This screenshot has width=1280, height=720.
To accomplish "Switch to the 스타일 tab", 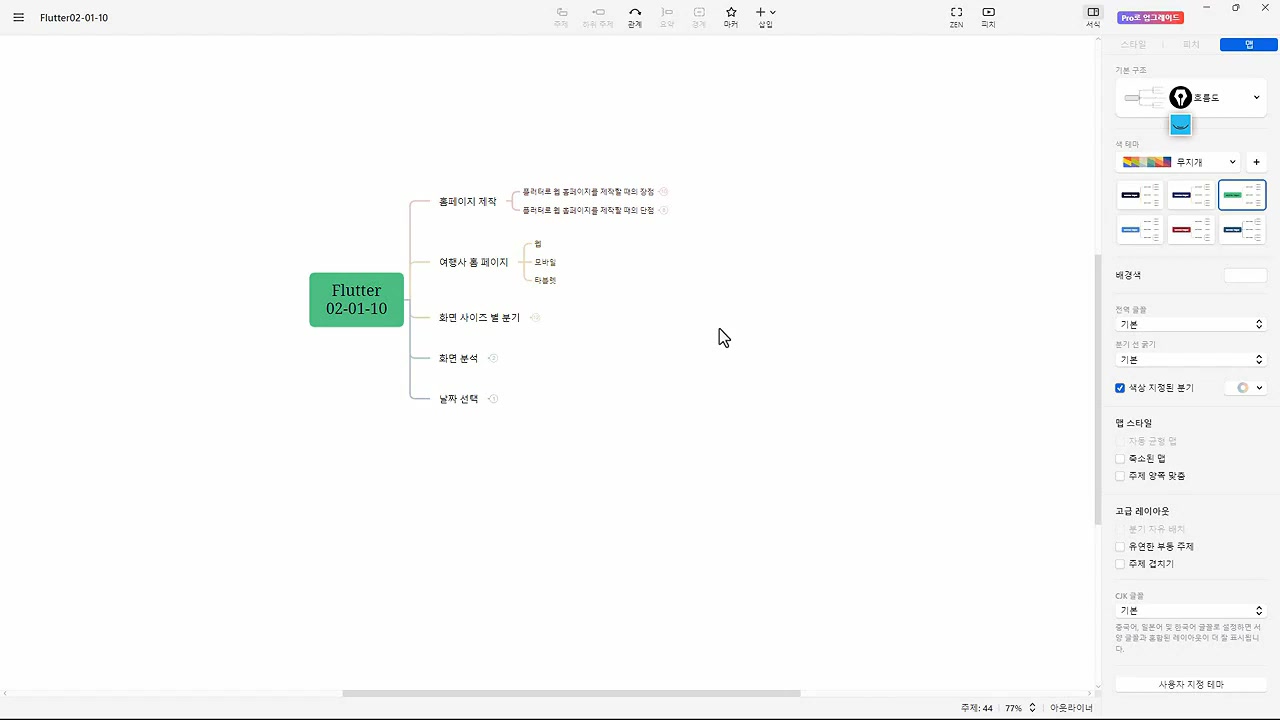I will click(1133, 45).
